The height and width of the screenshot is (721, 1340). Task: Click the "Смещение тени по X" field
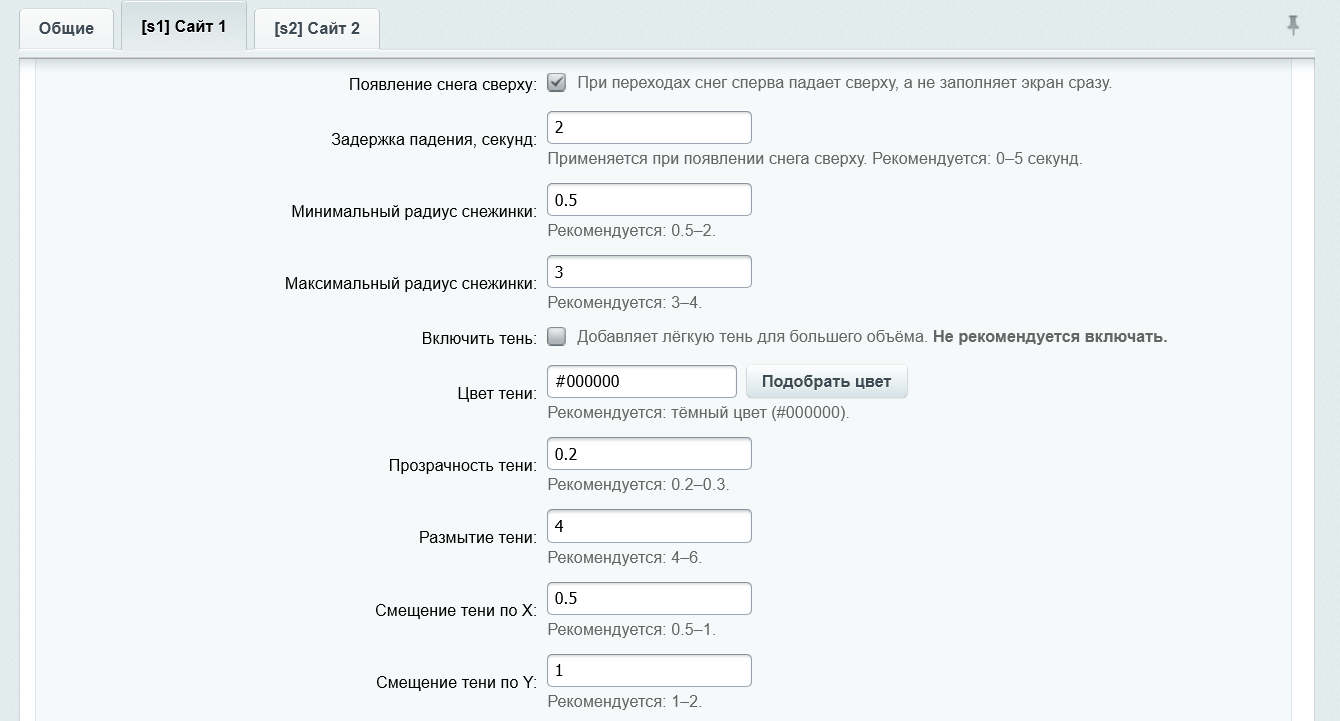648,598
